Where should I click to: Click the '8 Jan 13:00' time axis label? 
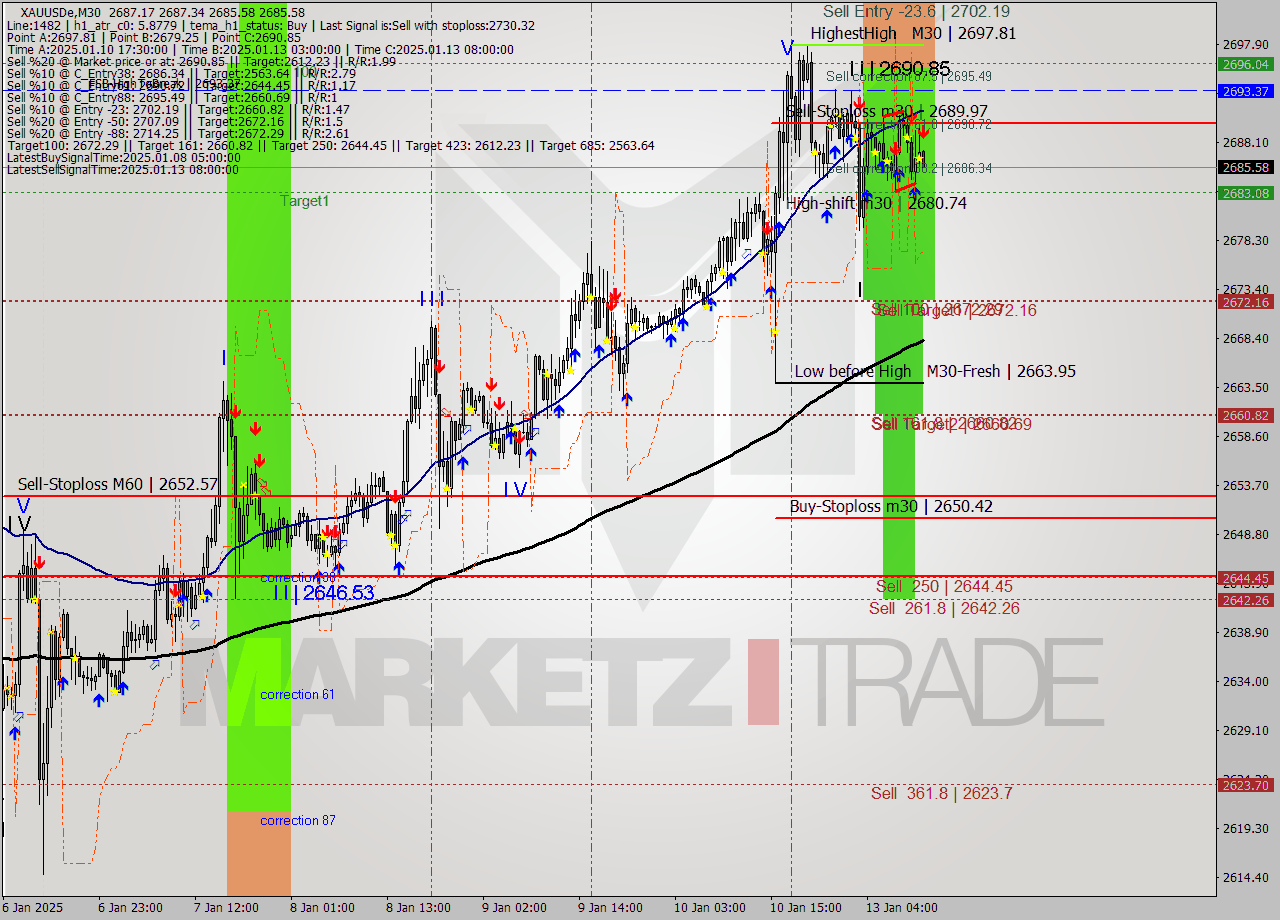point(417,908)
